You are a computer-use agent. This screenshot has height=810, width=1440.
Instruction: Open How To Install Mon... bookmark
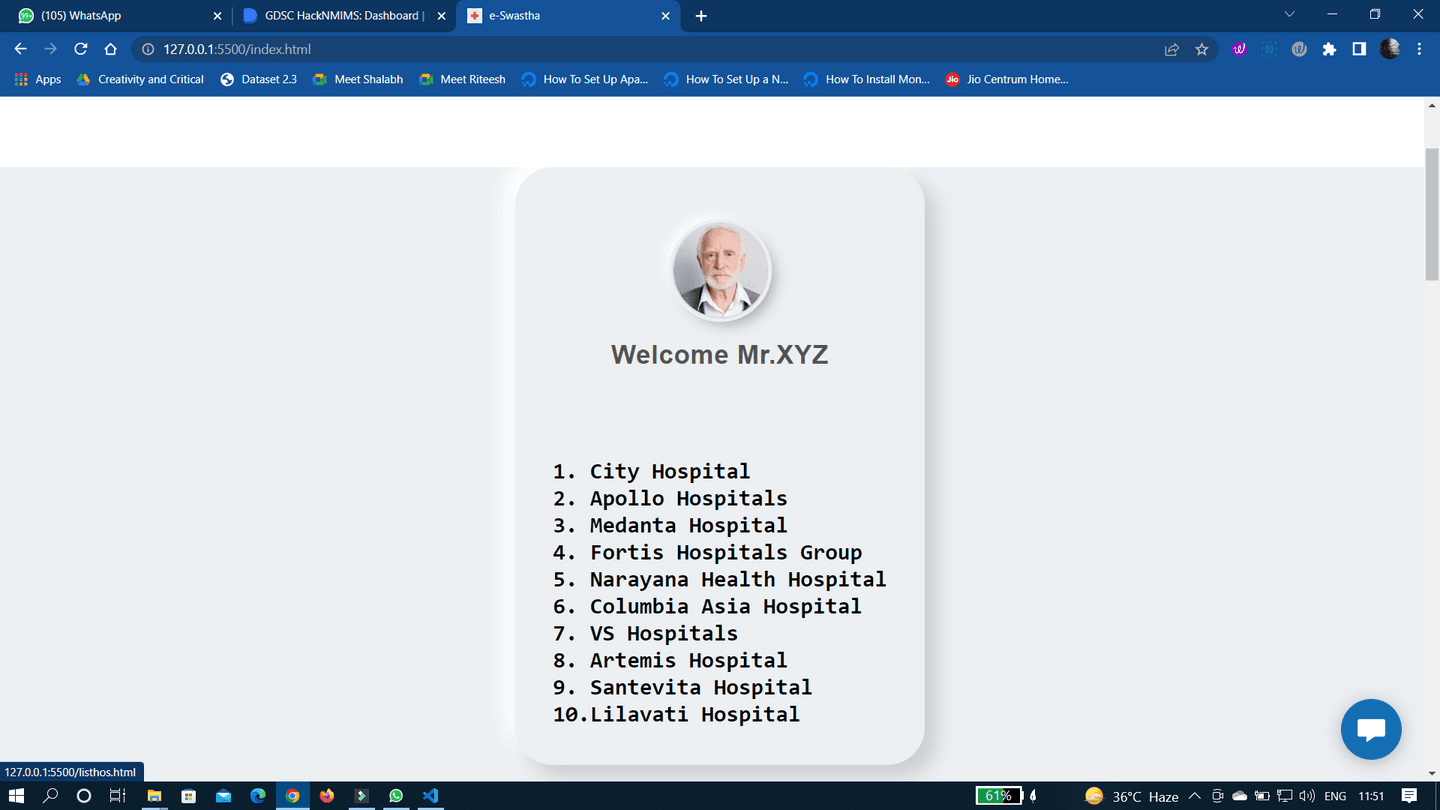(867, 79)
